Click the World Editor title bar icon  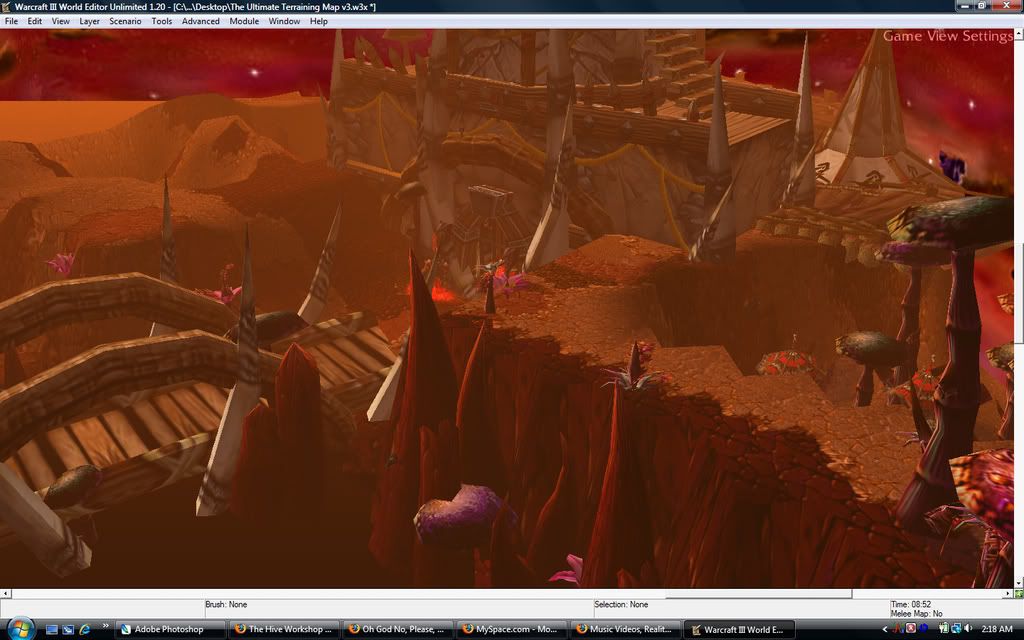[x=7, y=7]
